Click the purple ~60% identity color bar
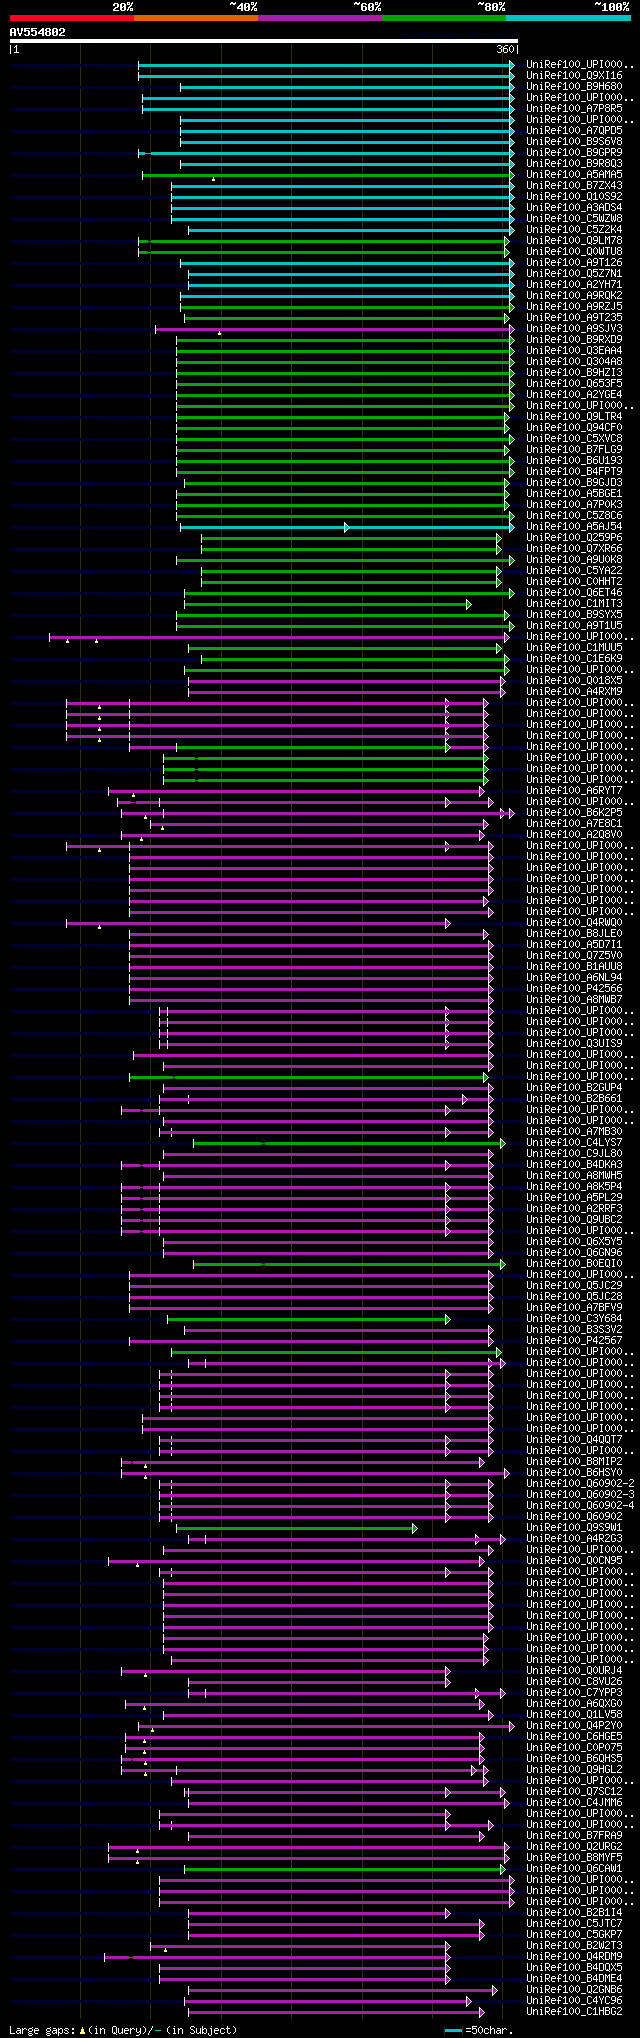Viewport: 640px width, 2038px height. [319, 17]
